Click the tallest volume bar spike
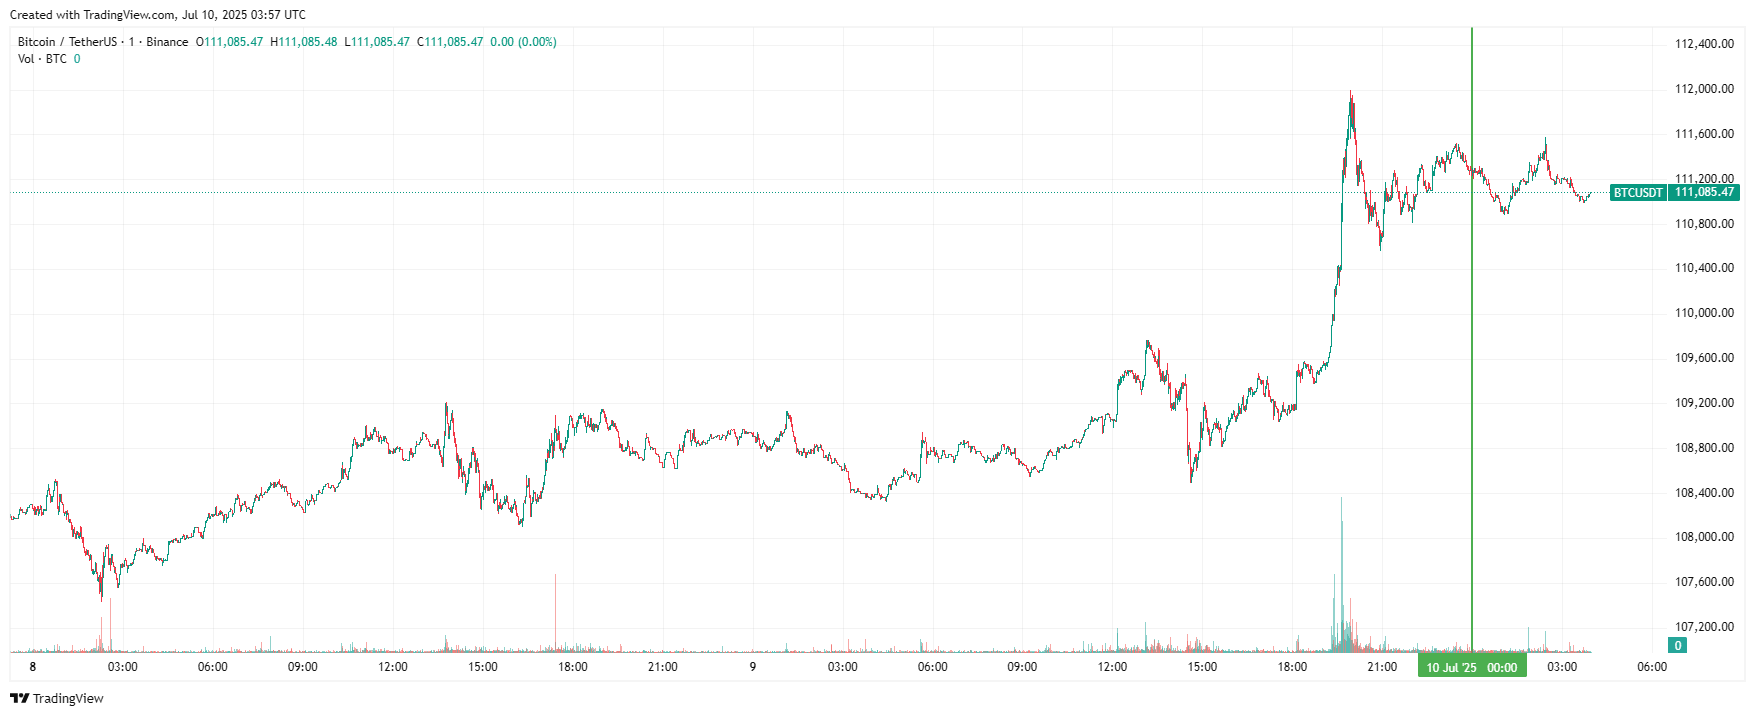The height and width of the screenshot is (716, 1755). (1341, 574)
